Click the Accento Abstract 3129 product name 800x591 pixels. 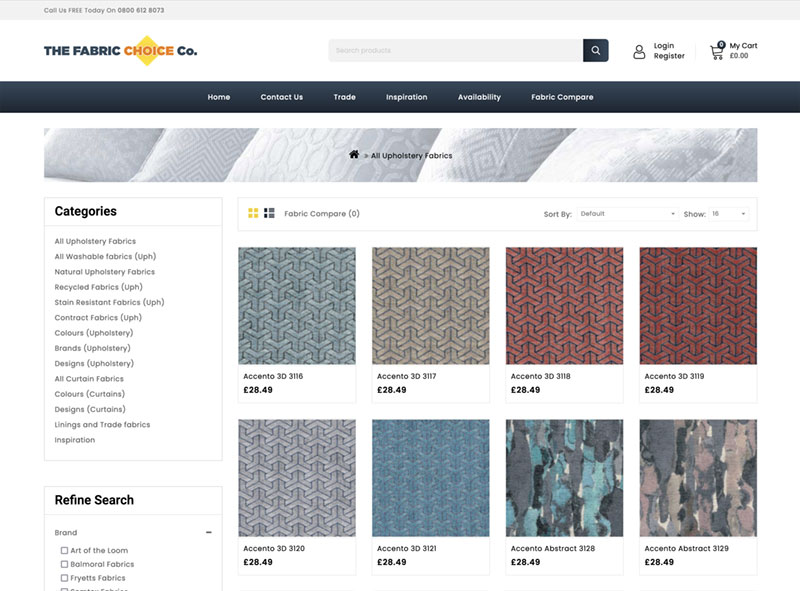686,548
